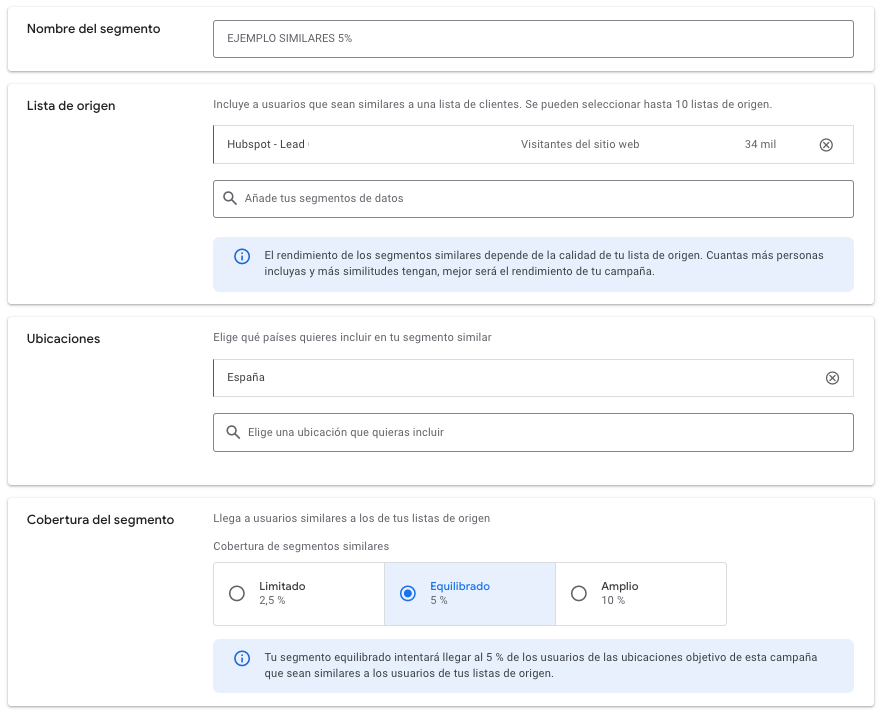
Task: Click the info icon in coverage notice
Action: (x=241, y=658)
